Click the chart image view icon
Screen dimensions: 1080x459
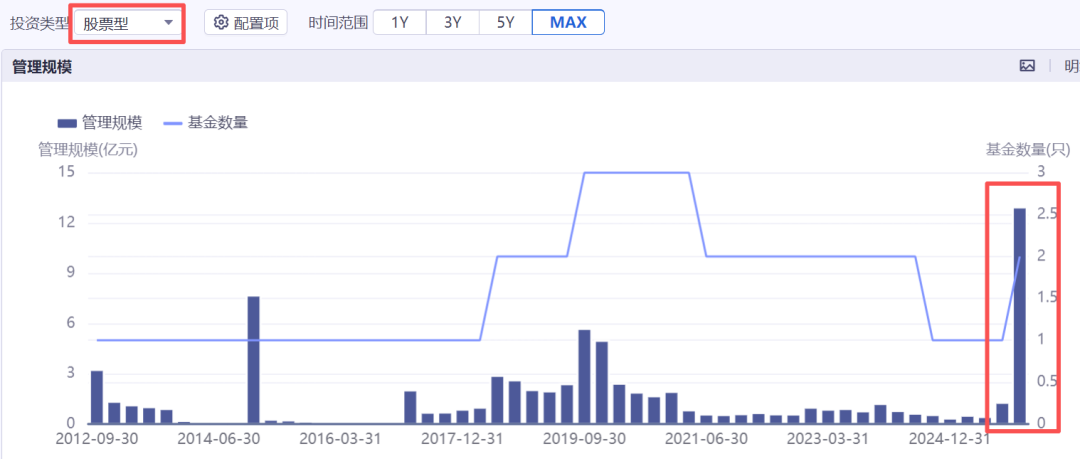pyautogui.click(x=1027, y=66)
